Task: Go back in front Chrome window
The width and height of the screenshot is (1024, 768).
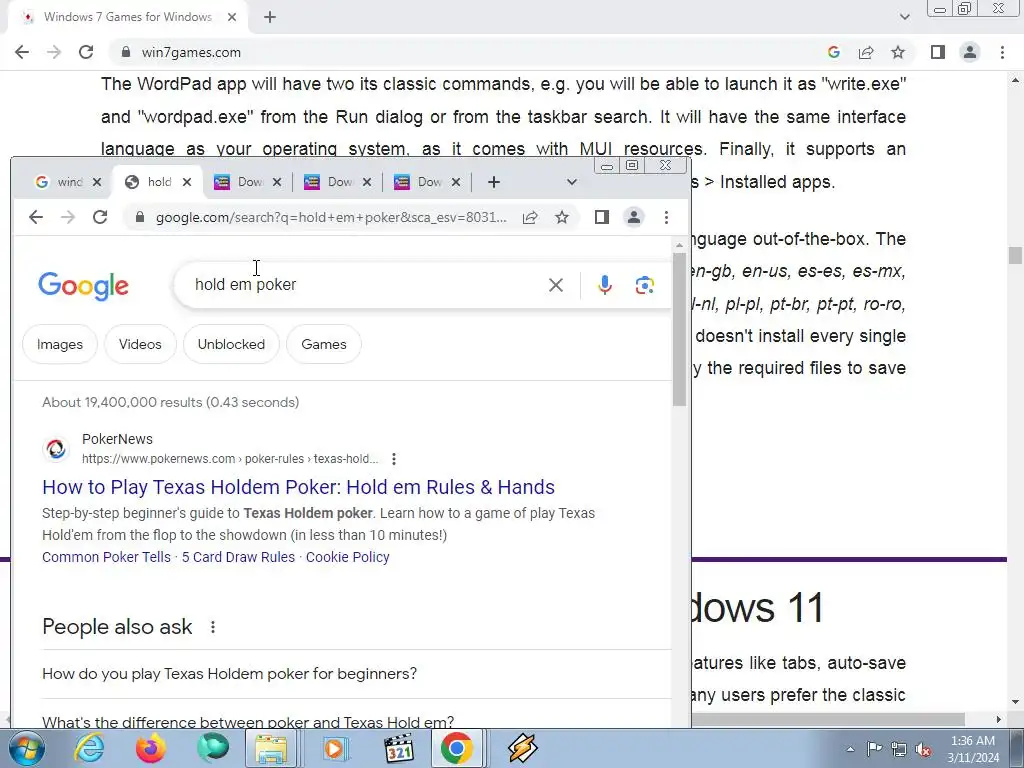Action: pos(36,217)
